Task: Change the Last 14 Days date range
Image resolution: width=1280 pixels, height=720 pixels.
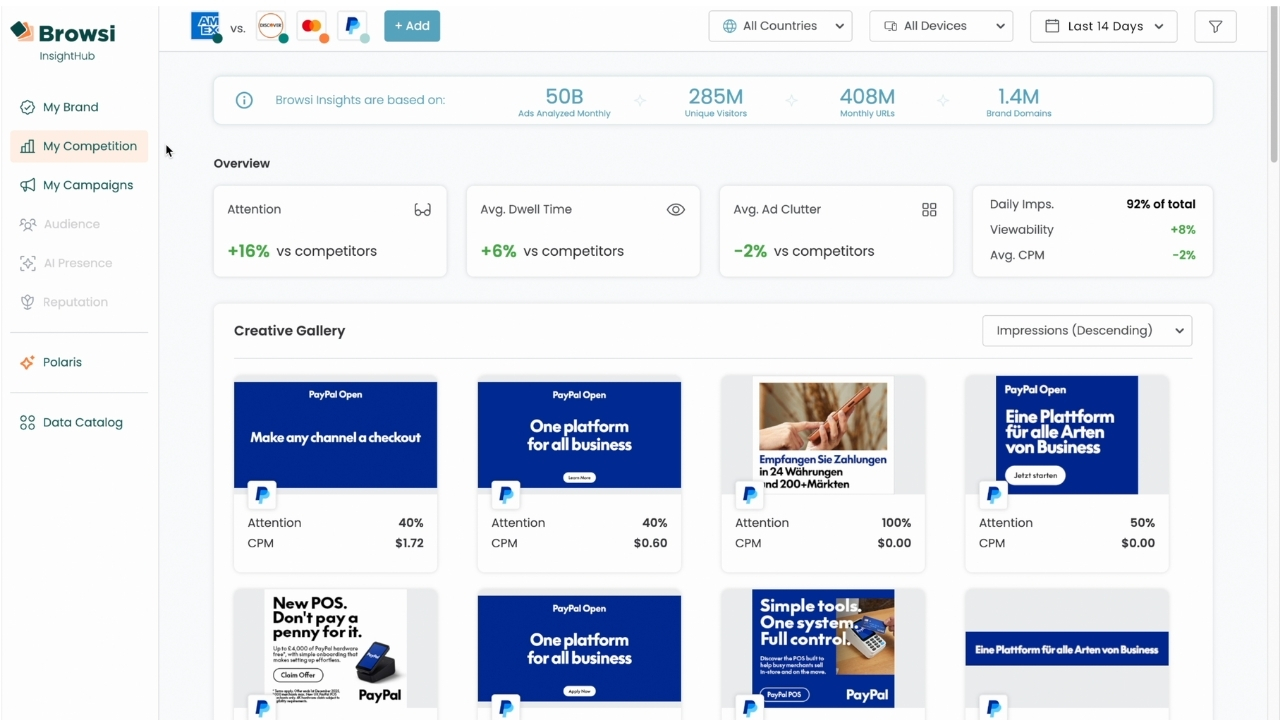Action: pyautogui.click(x=1103, y=26)
